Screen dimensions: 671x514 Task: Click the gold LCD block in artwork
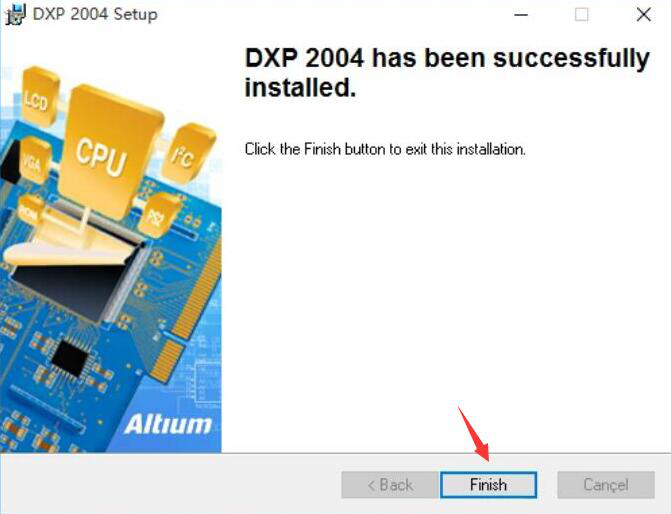click(x=39, y=96)
